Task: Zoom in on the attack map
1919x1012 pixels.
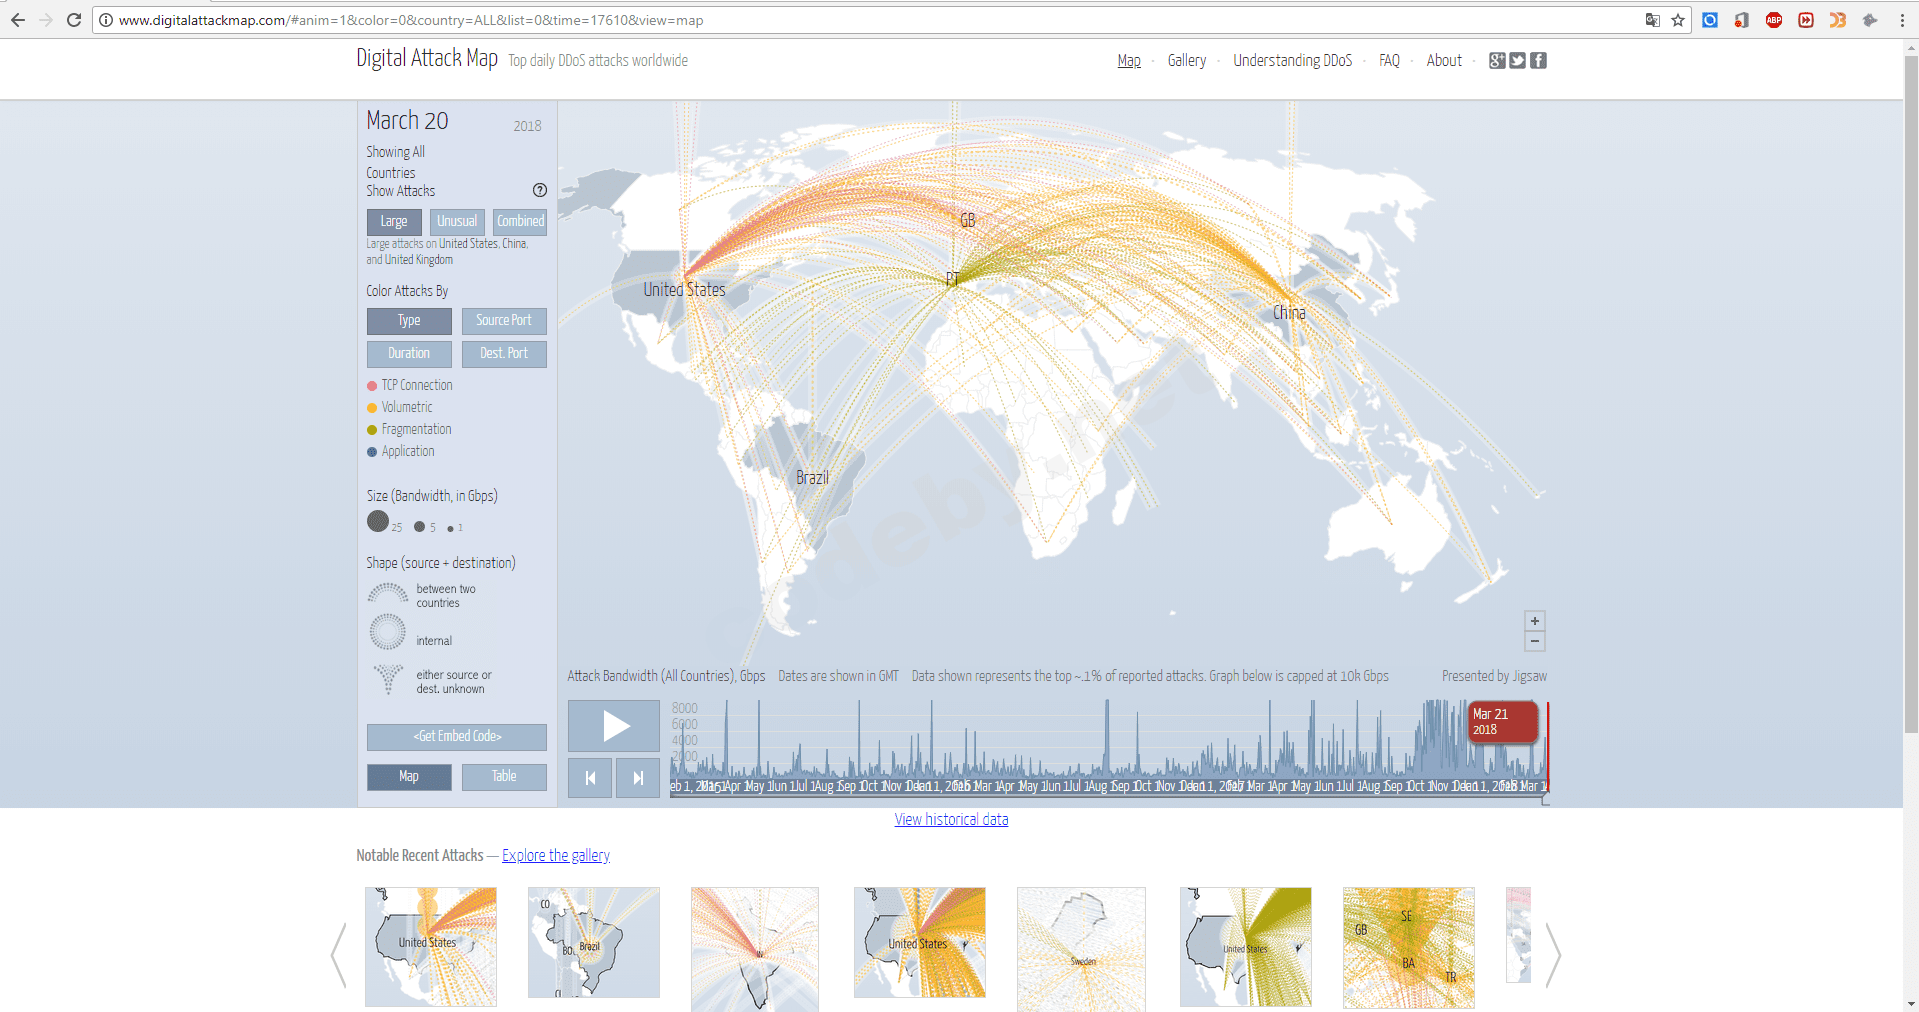Action: coord(1535,621)
